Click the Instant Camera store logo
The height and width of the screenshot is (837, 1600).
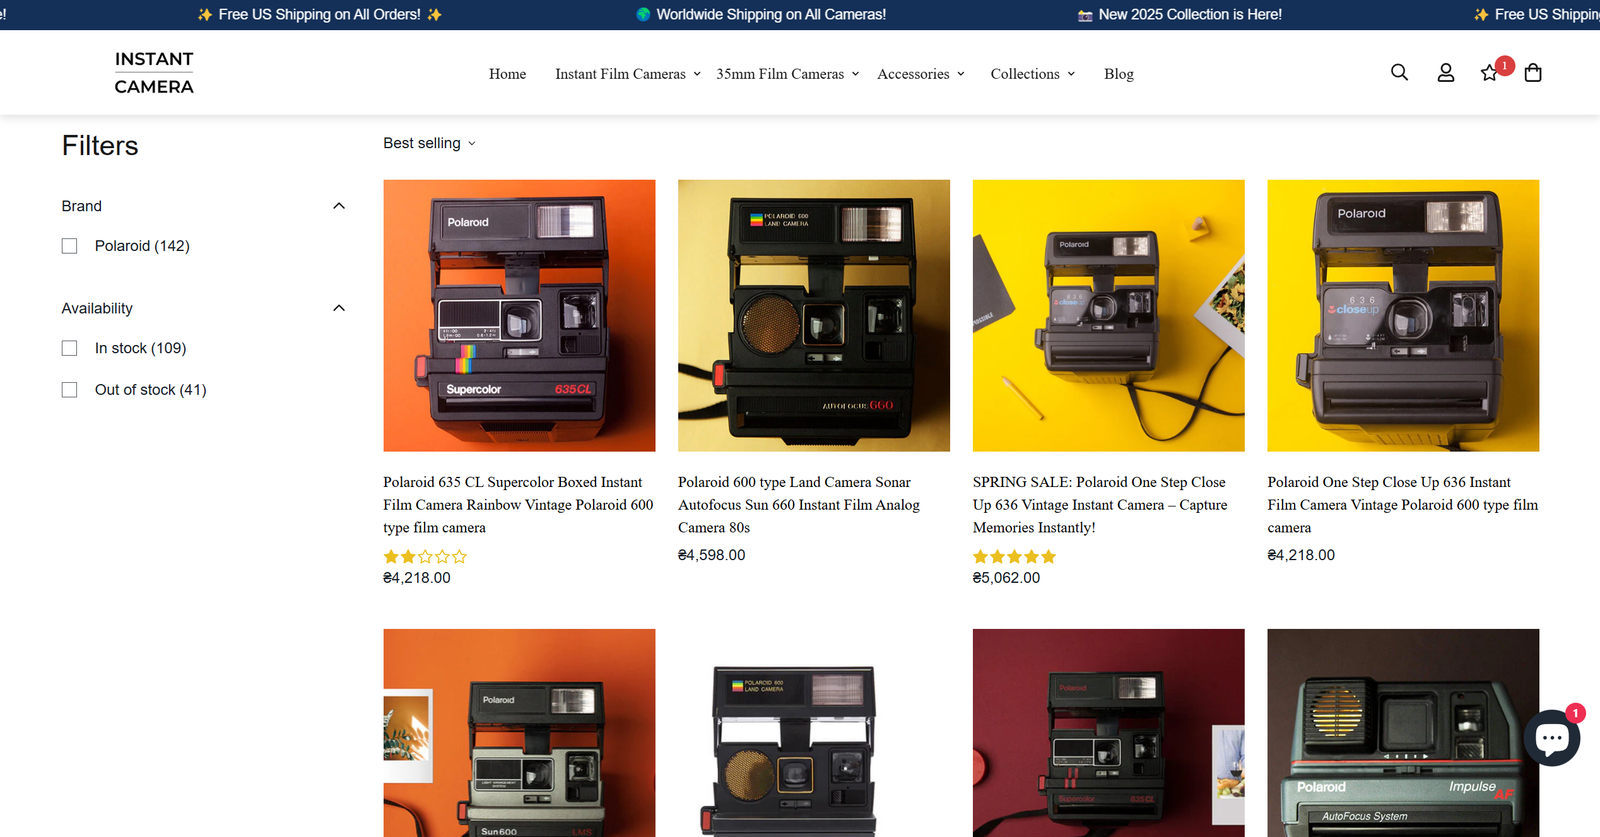point(154,73)
